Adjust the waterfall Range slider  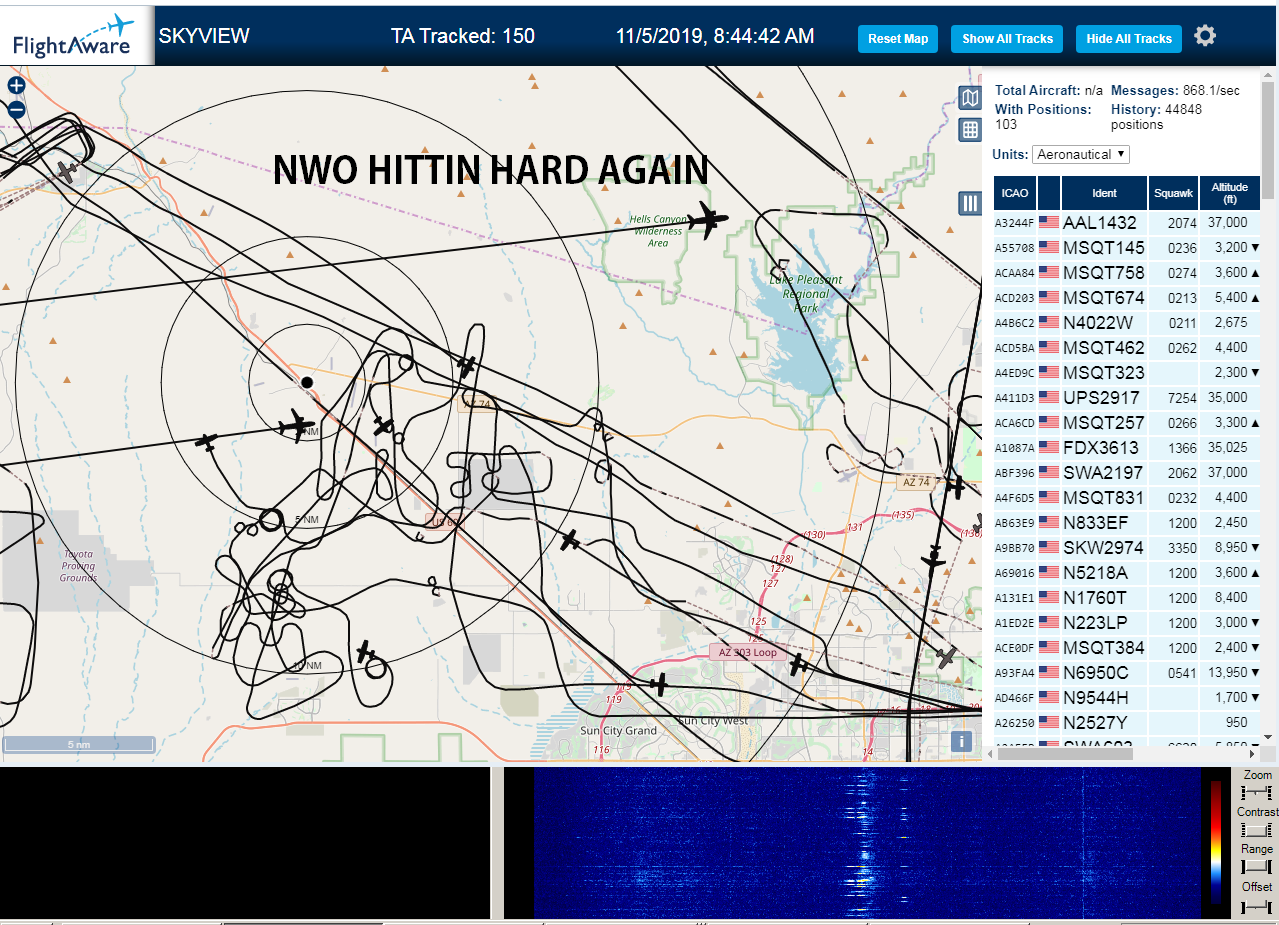(x=1258, y=866)
